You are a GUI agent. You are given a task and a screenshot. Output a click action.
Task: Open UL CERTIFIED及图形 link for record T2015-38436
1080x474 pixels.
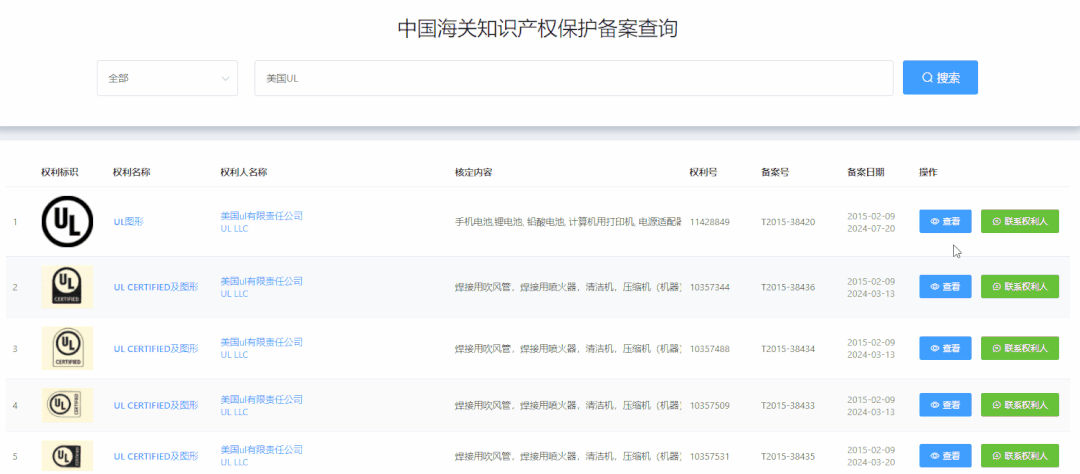click(156, 287)
